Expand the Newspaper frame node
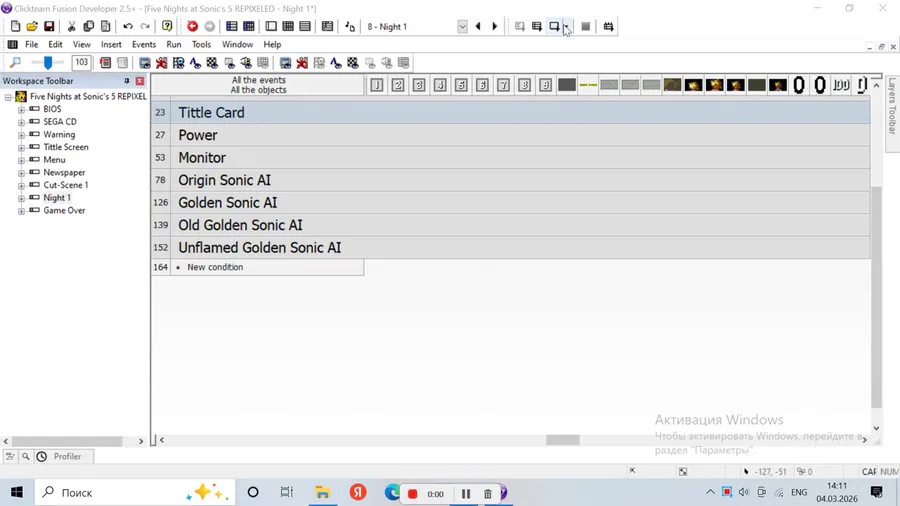900x506 pixels. [21, 173]
